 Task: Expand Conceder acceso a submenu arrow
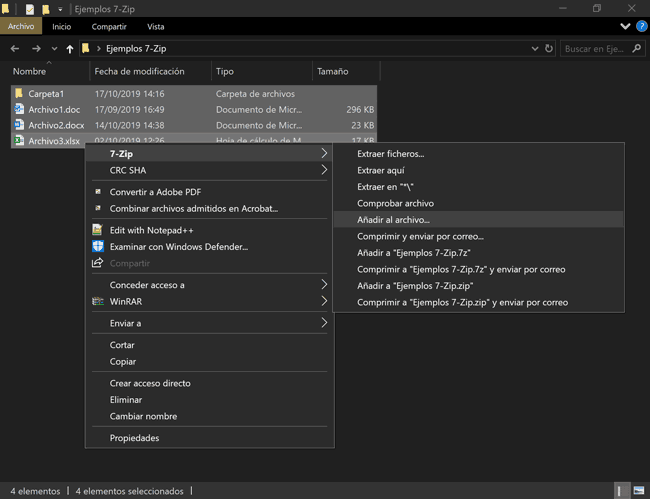pyautogui.click(x=324, y=285)
